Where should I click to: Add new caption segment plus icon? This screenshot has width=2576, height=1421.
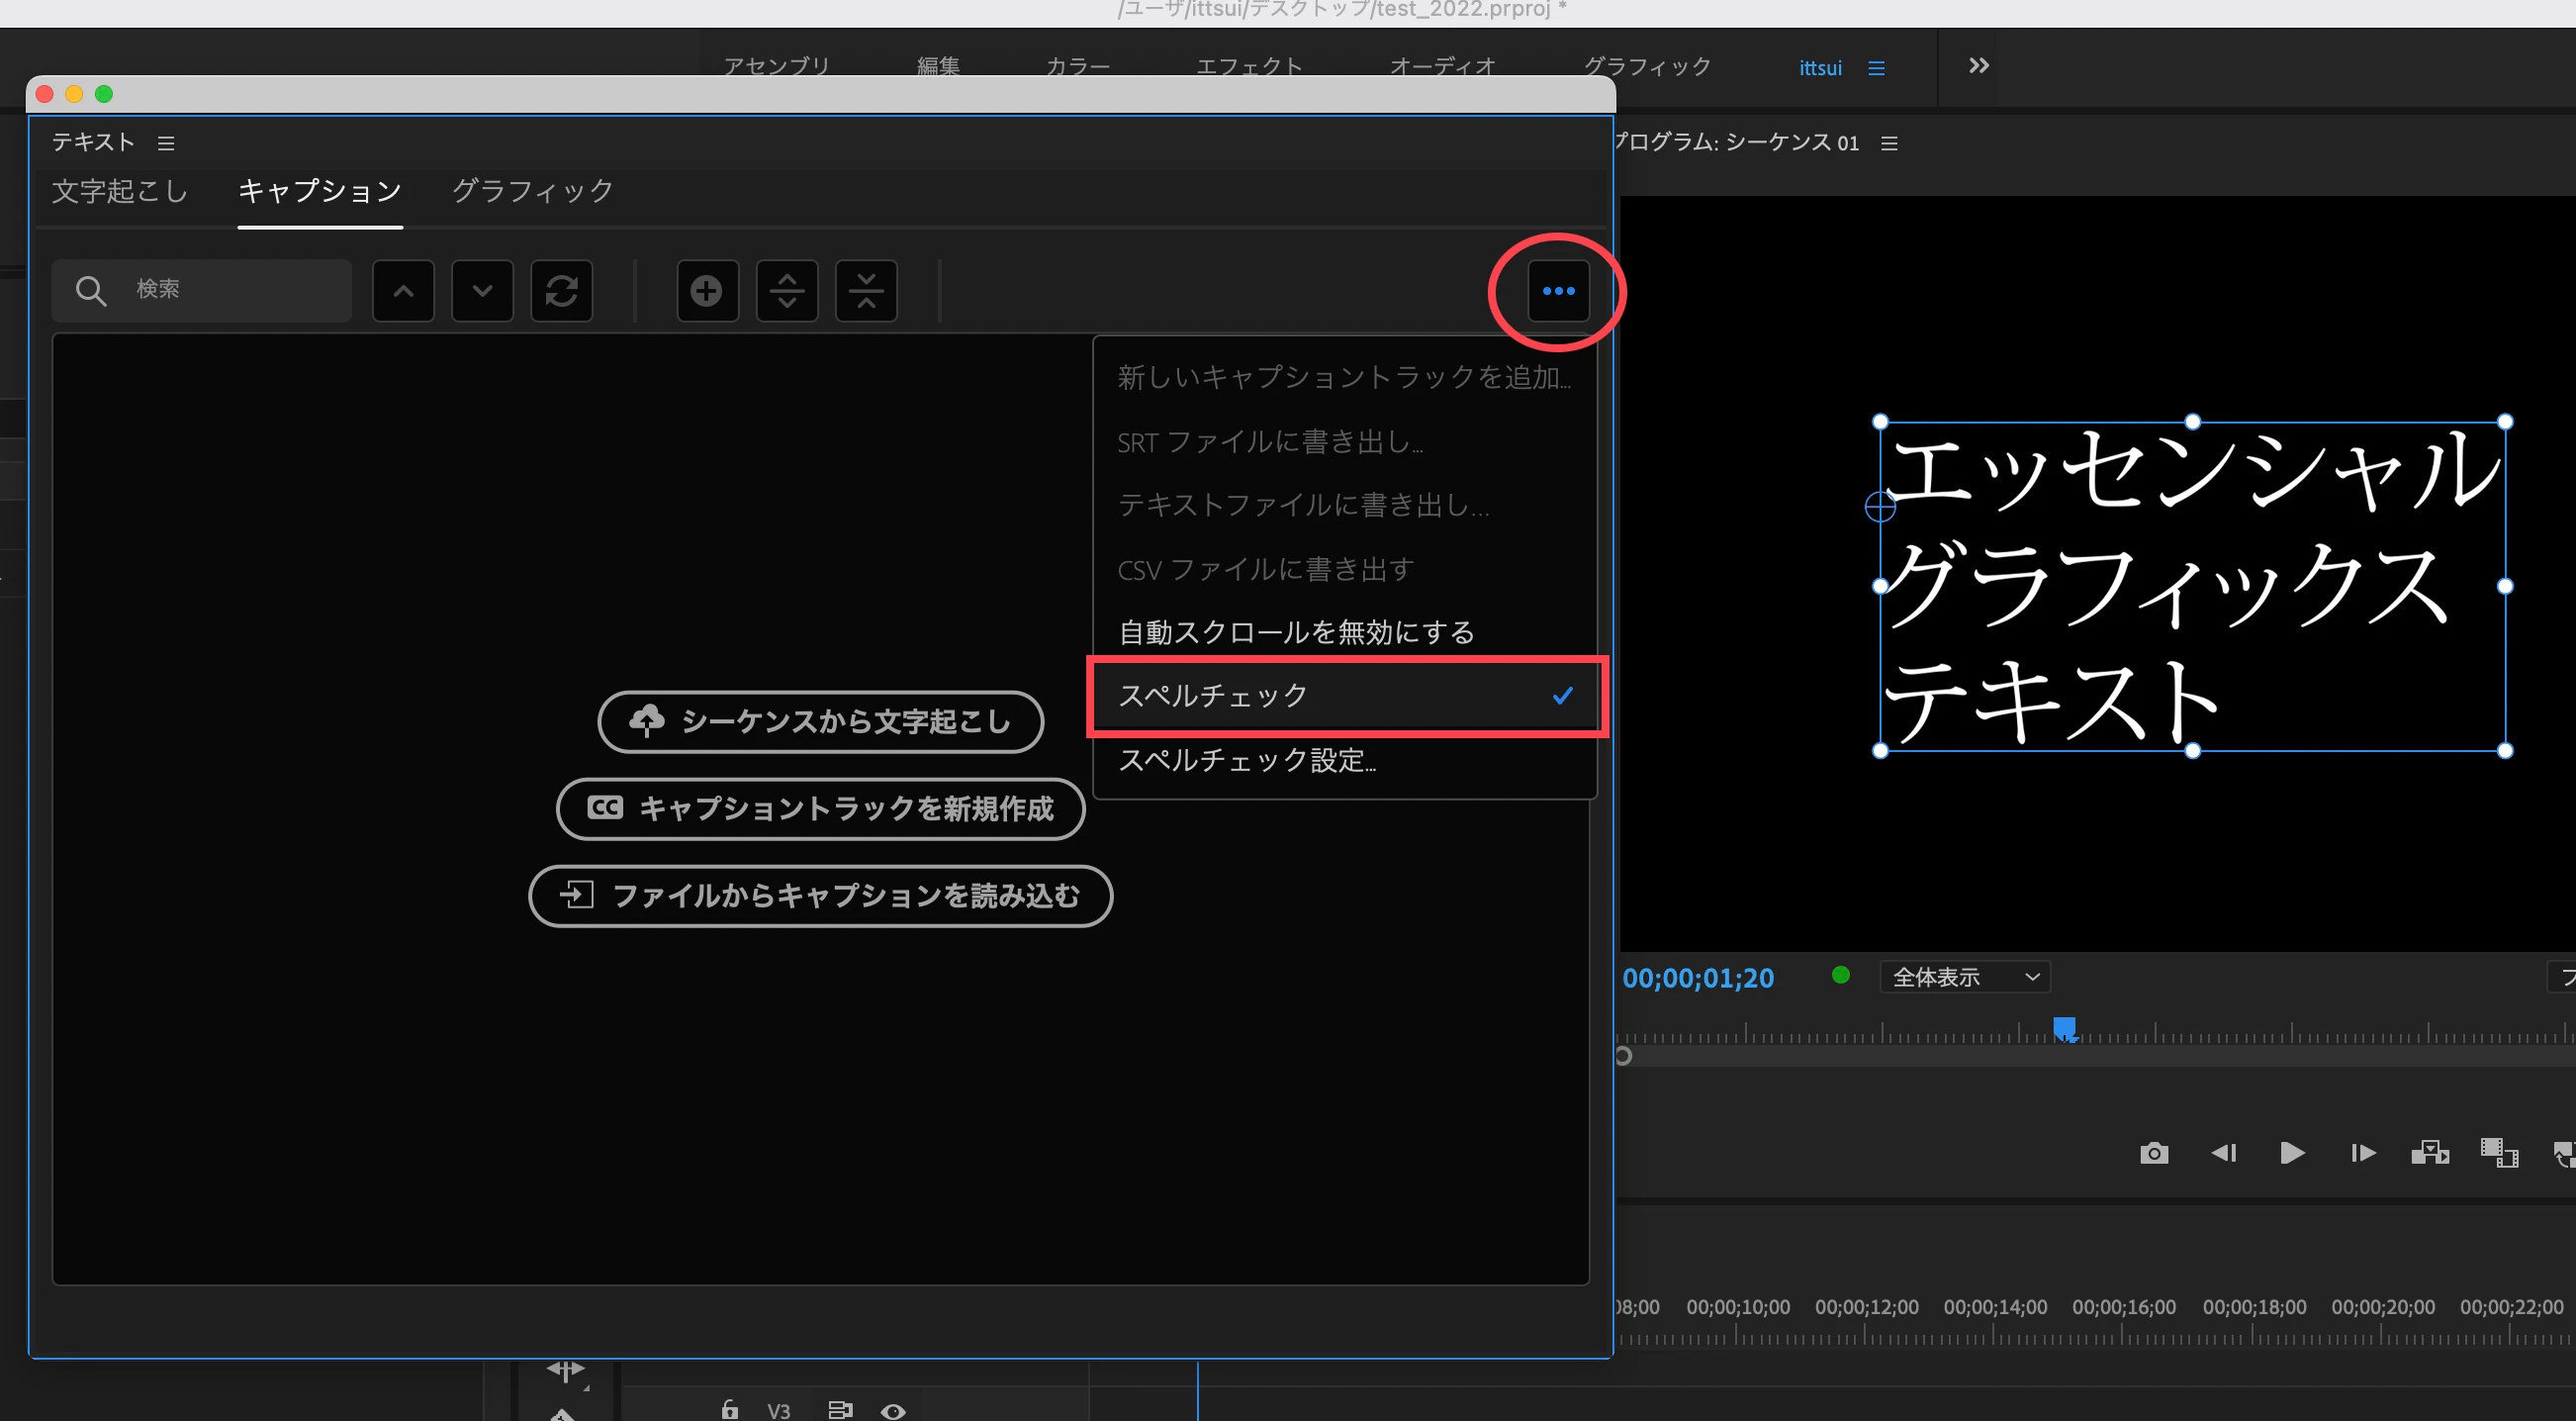(707, 291)
